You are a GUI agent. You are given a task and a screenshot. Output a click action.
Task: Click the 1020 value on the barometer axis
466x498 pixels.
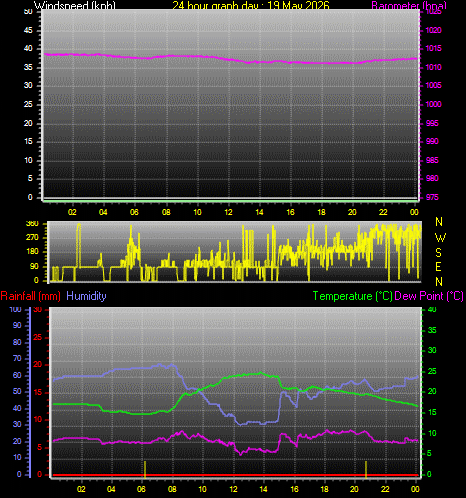click(433, 30)
